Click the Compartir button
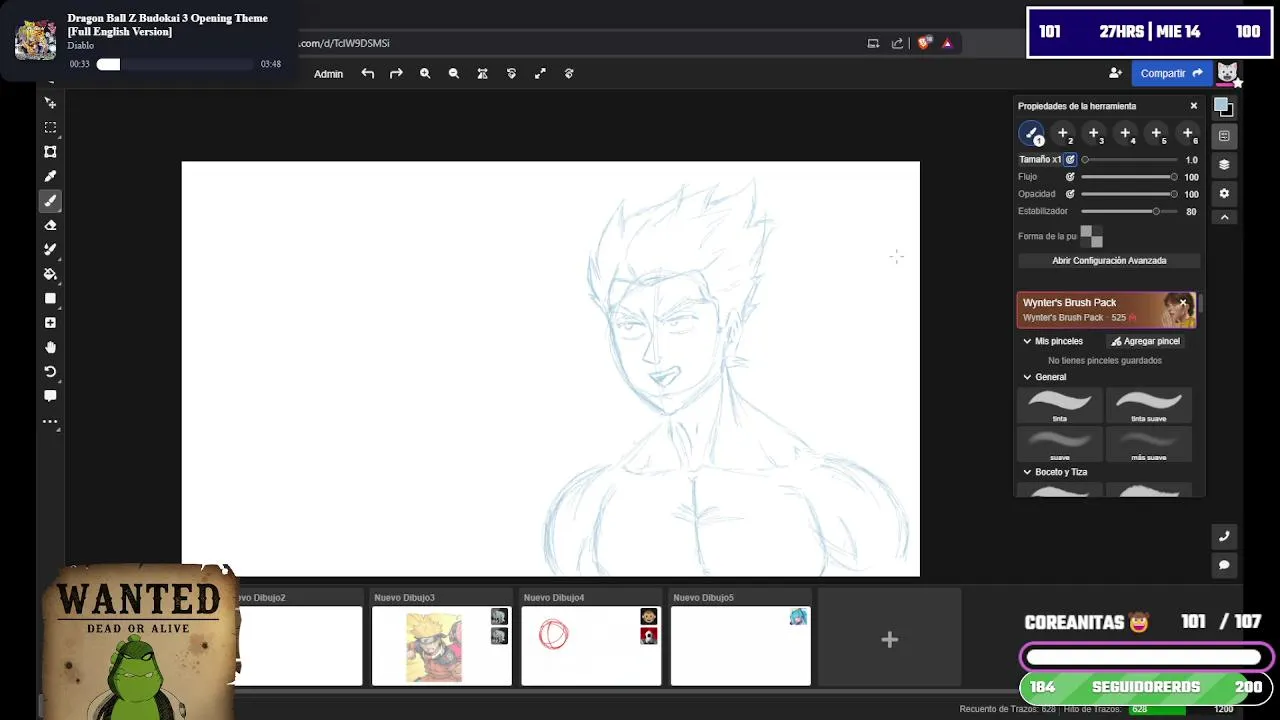 pos(1172,73)
